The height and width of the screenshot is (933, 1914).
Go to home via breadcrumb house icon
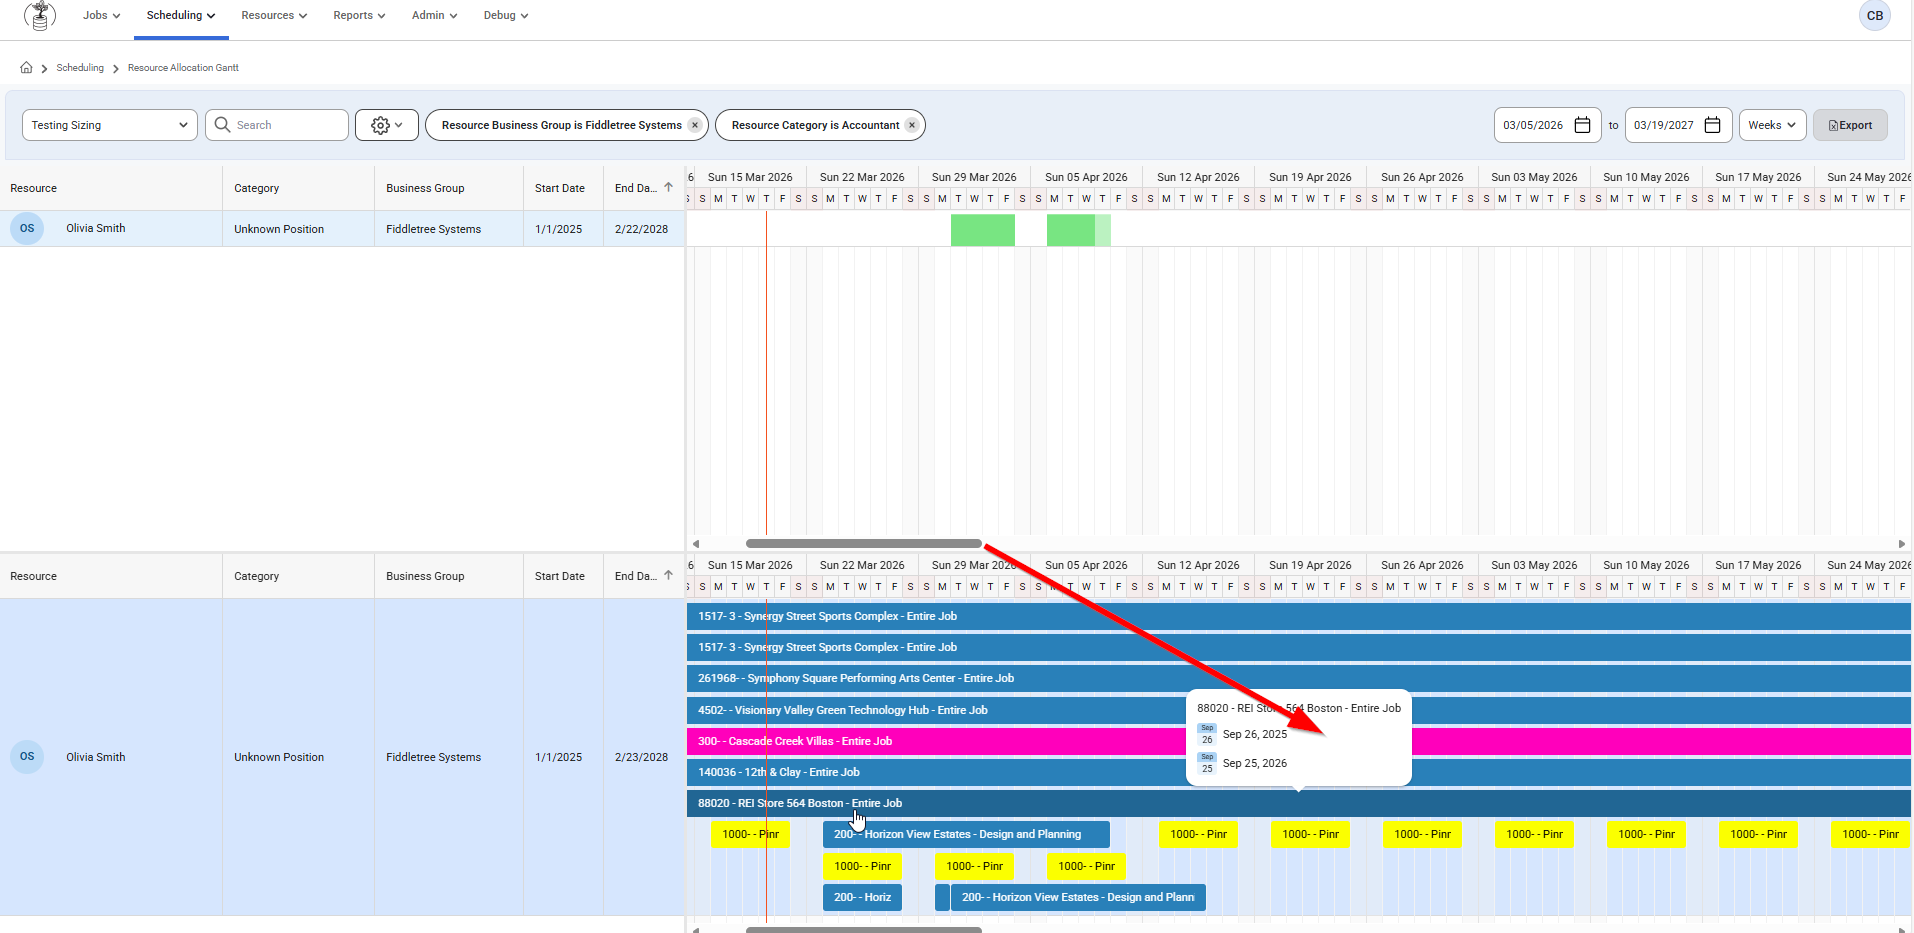click(26, 68)
